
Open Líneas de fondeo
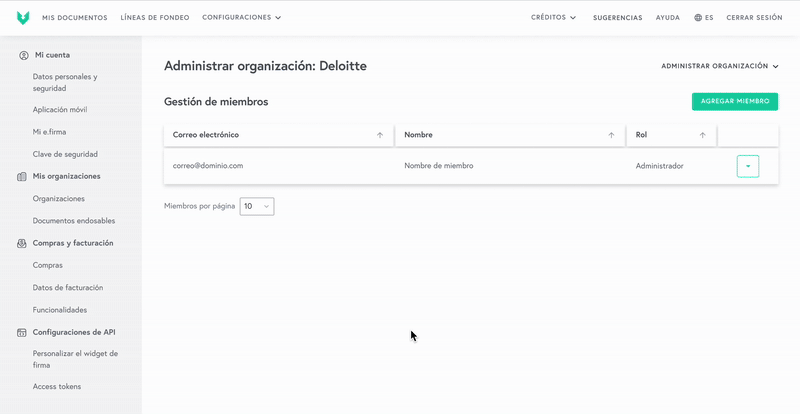[155, 17]
